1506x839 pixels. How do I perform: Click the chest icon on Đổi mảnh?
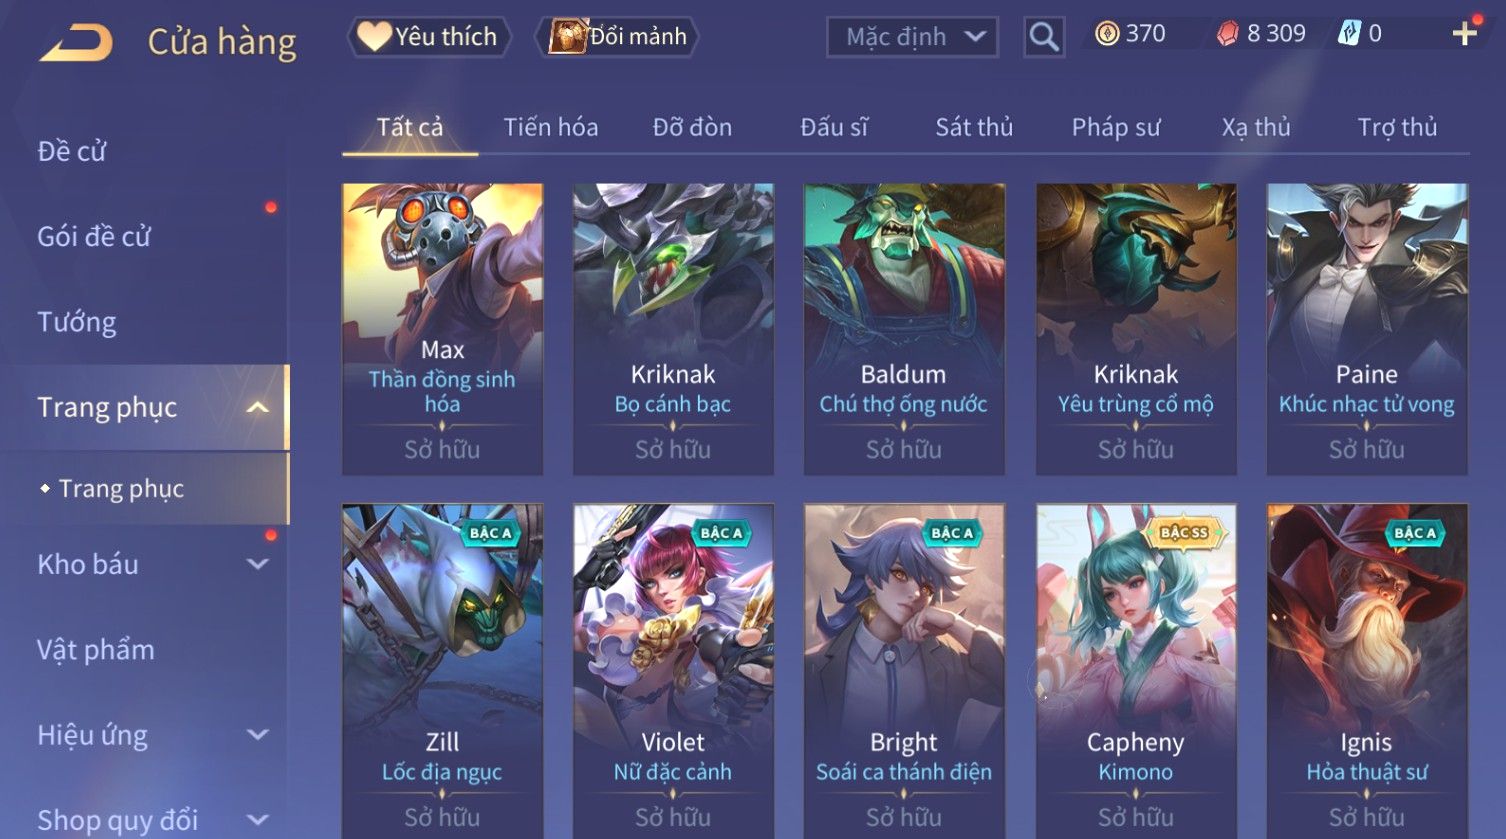(567, 36)
